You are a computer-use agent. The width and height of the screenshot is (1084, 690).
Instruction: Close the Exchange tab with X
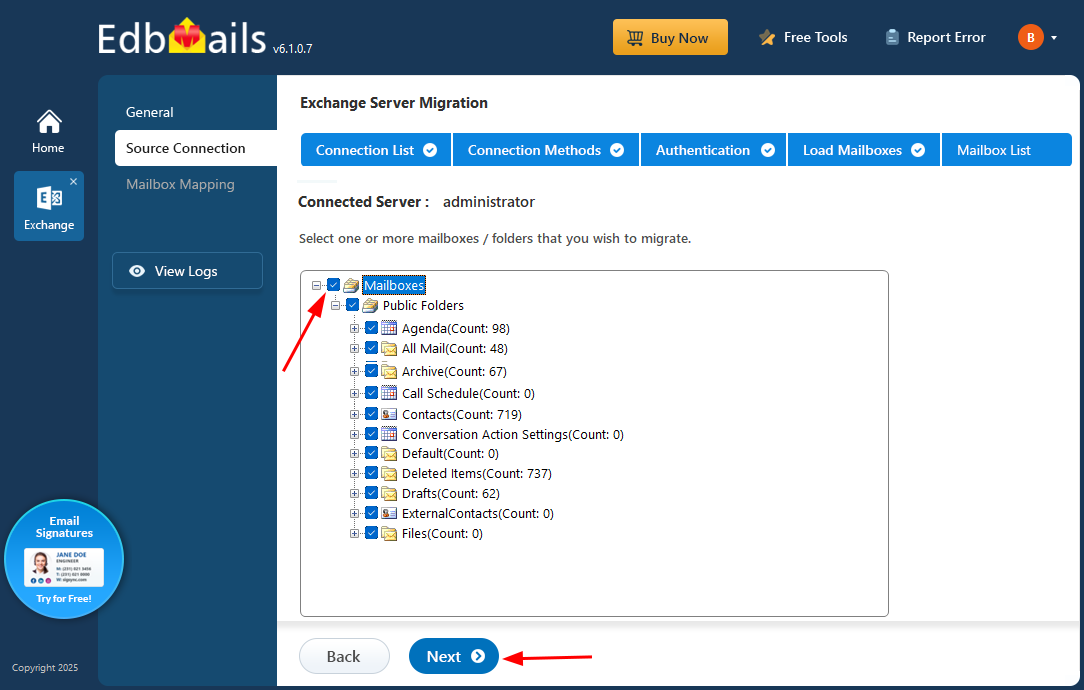point(73,181)
